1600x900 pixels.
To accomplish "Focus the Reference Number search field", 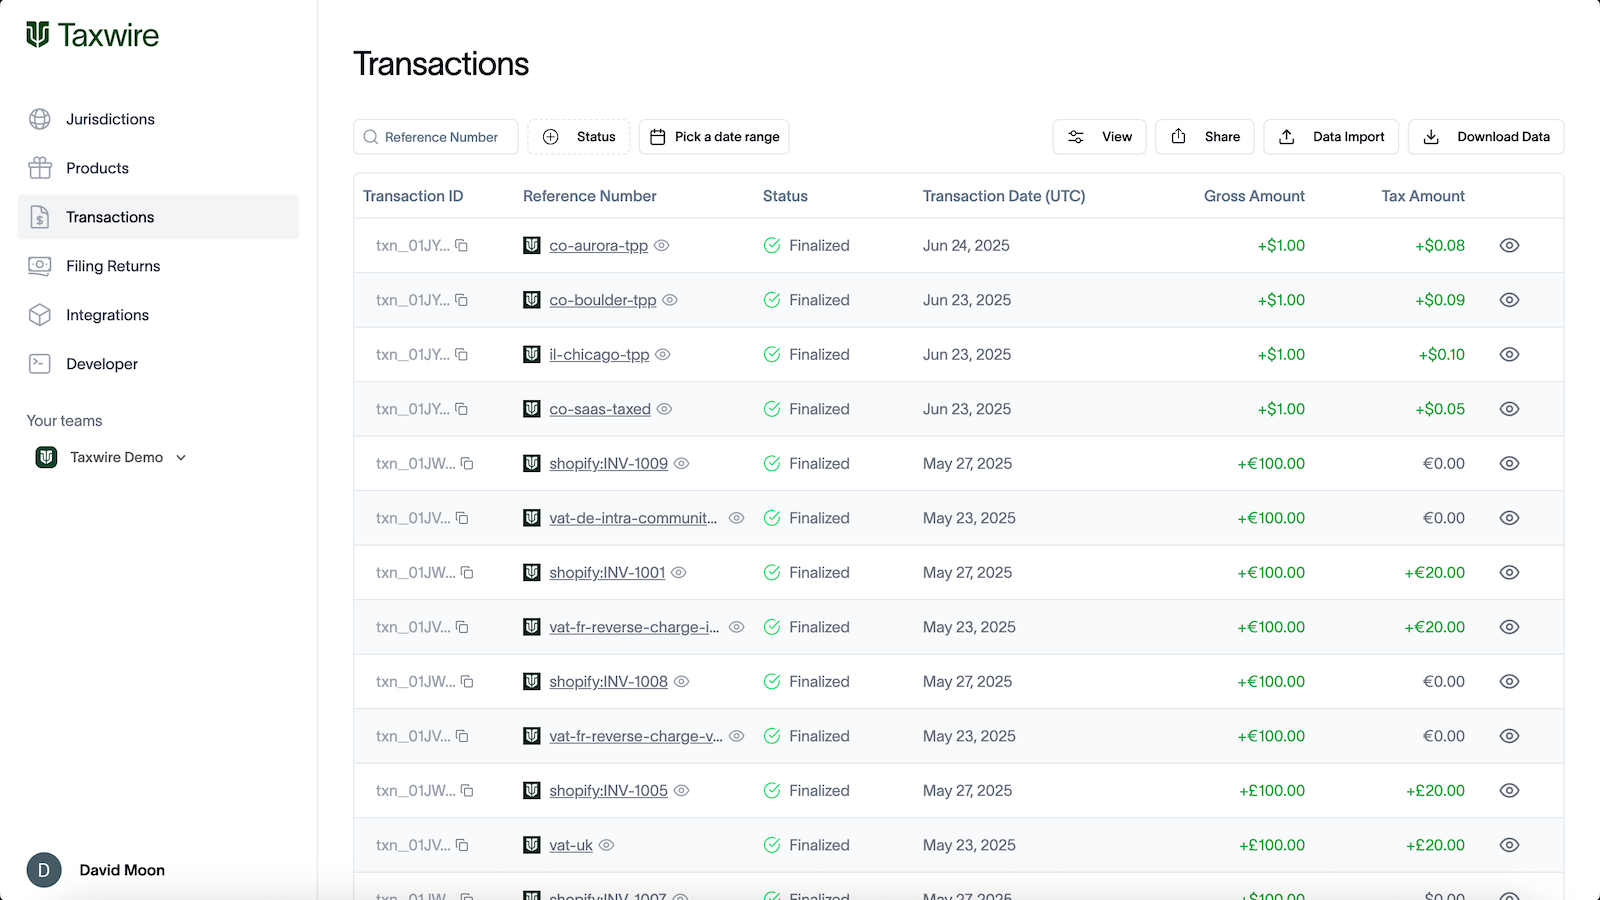I will (436, 137).
